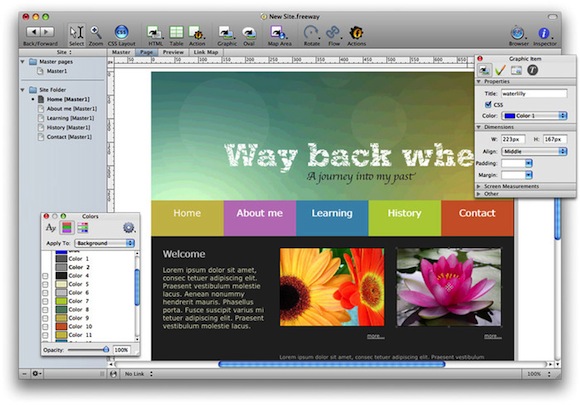Click the Back arrow button
Screen dimensions: 580x405
click(34, 32)
